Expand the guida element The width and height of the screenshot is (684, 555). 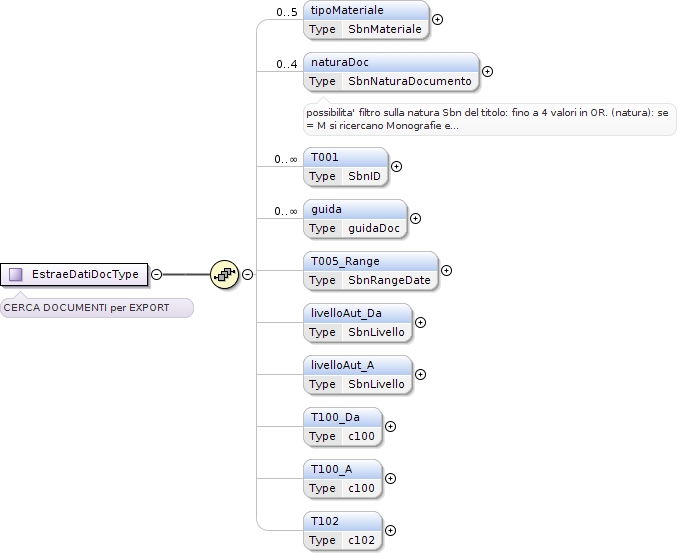pyautogui.click(x=415, y=219)
